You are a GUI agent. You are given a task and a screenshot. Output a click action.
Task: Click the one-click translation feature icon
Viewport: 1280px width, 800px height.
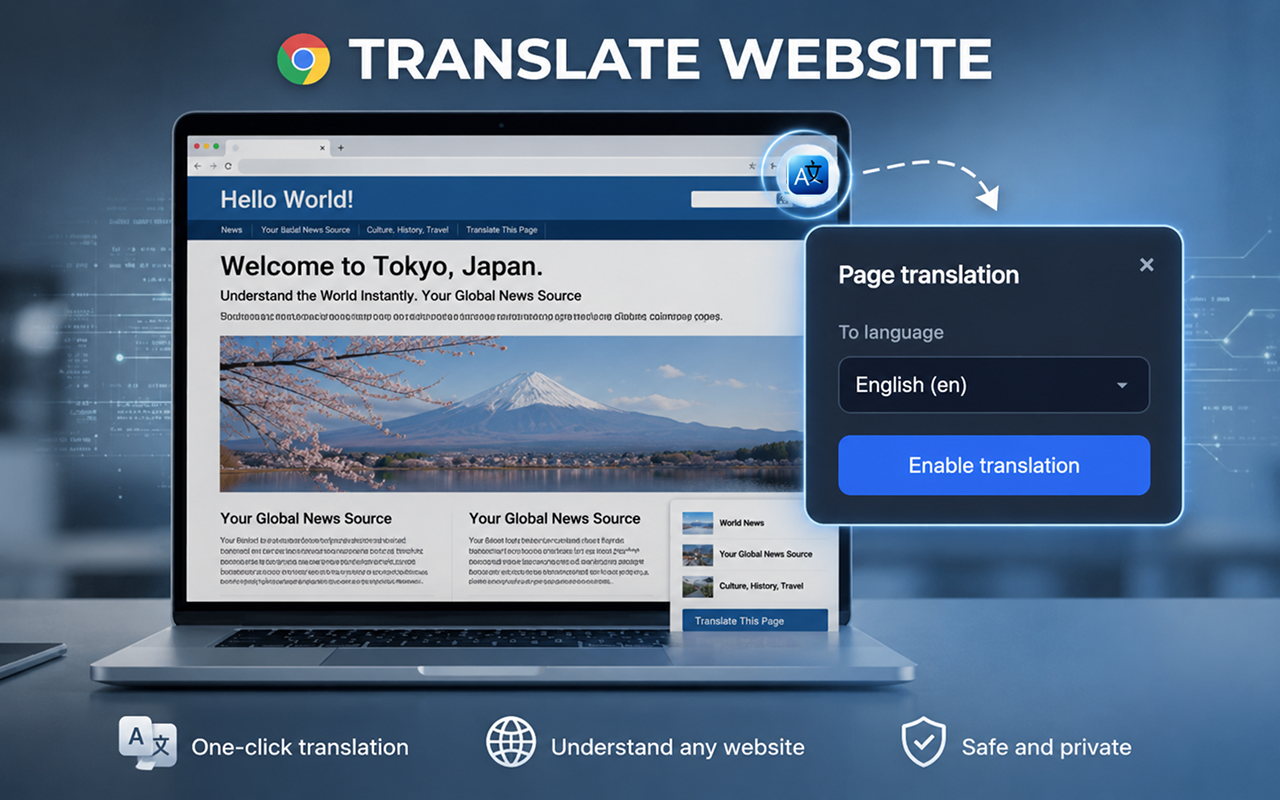[x=147, y=743]
